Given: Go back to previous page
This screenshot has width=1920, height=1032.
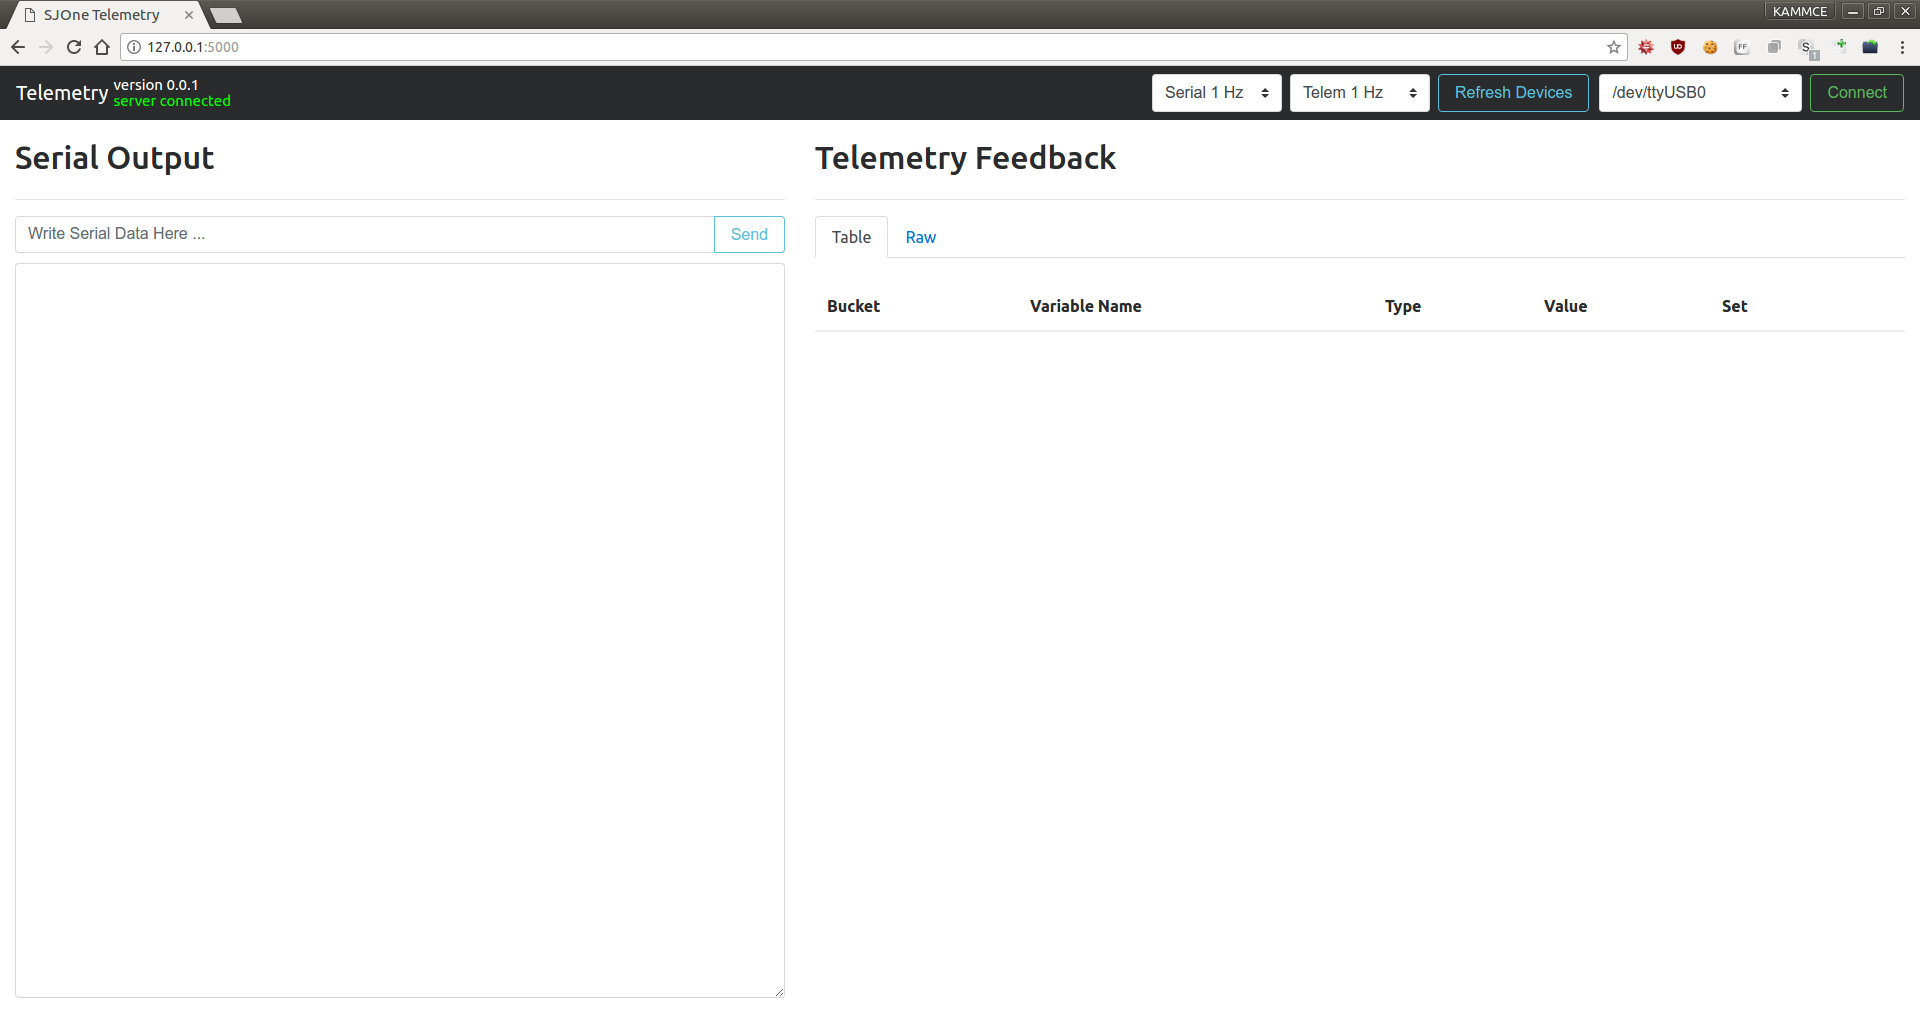Looking at the screenshot, I should 18,47.
